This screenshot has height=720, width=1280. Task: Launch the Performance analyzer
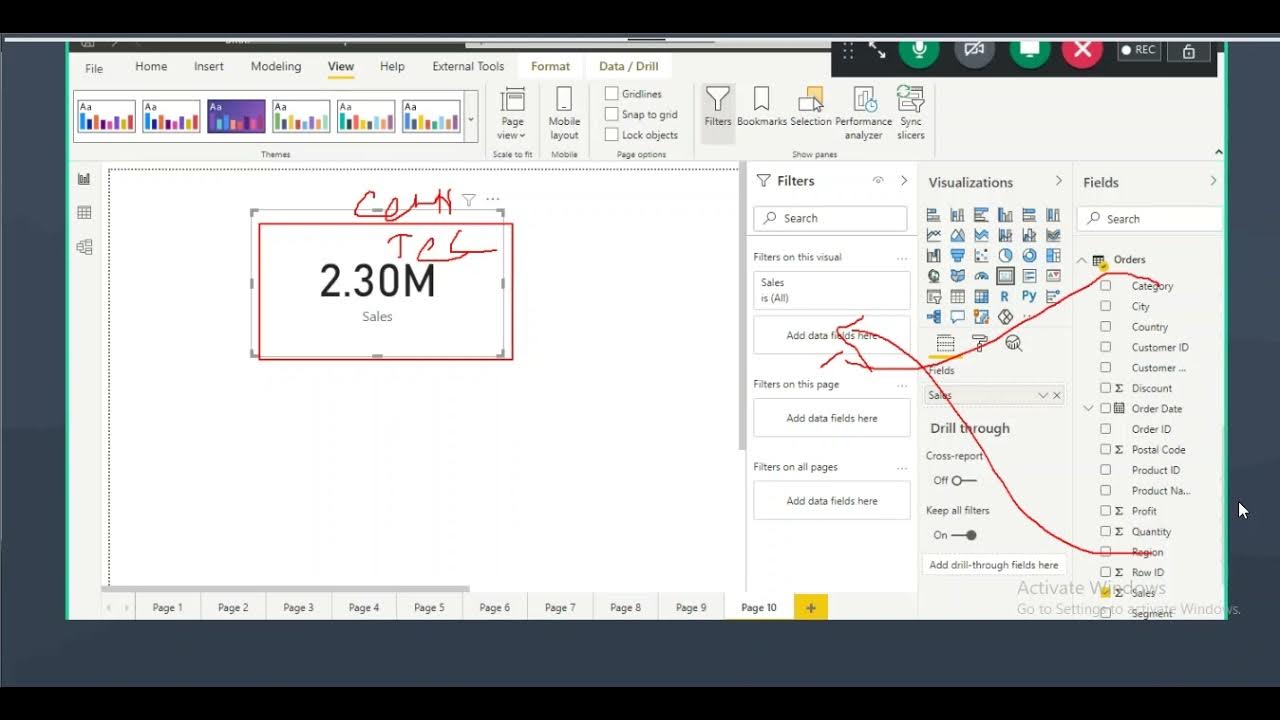[x=864, y=113]
